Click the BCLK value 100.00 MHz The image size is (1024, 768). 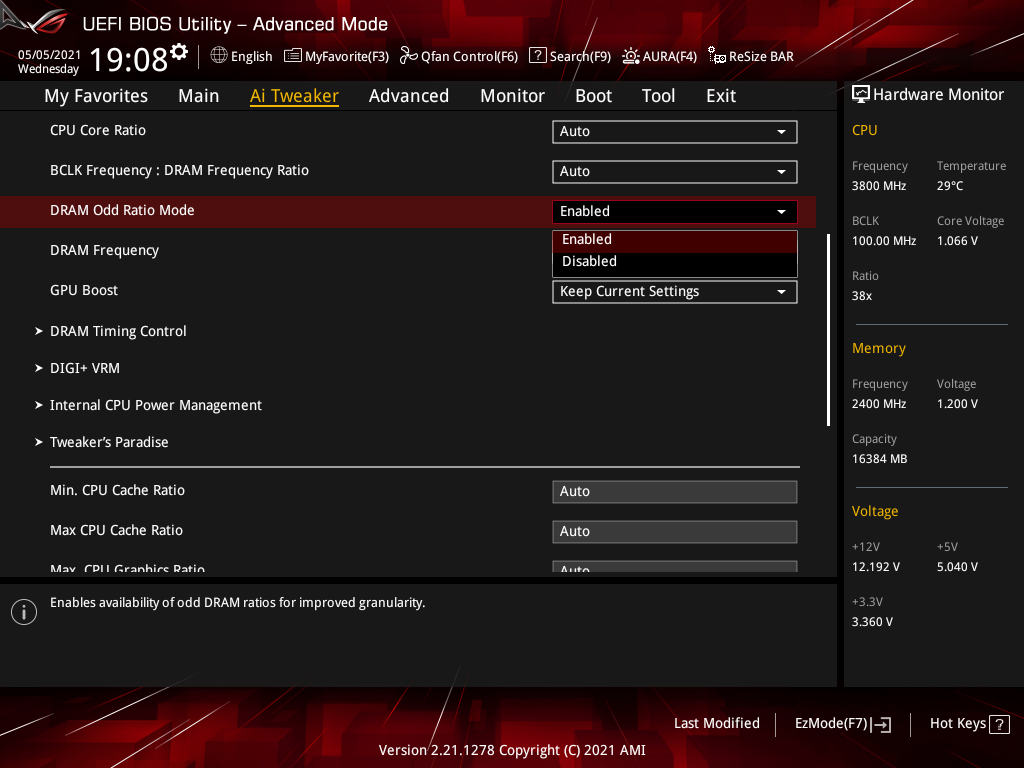pyautogui.click(x=884, y=241)
